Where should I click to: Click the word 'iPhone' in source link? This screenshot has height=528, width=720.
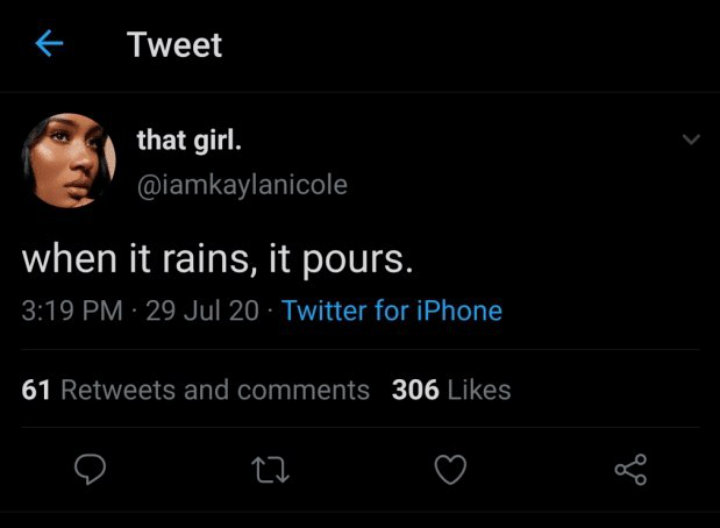[x=459, y=310]
